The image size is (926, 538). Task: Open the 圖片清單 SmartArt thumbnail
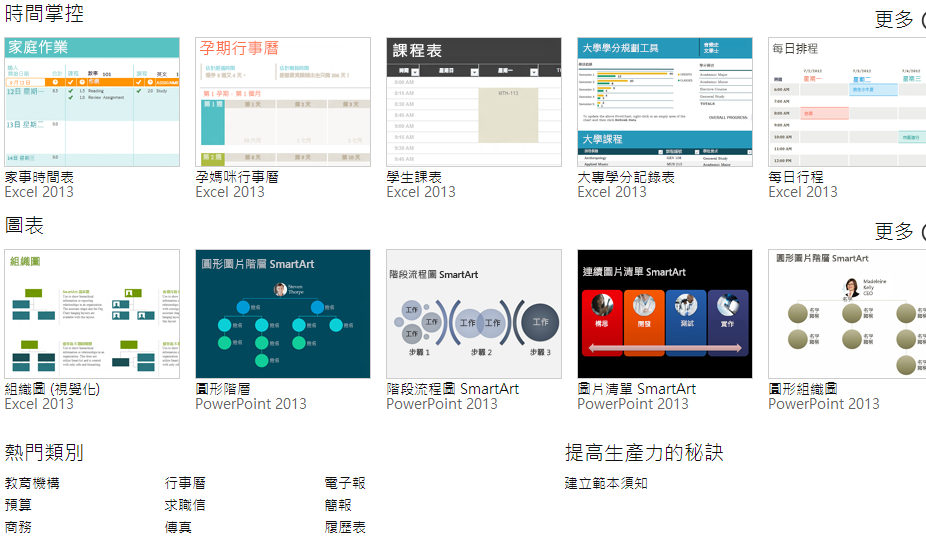click(665, 314)
